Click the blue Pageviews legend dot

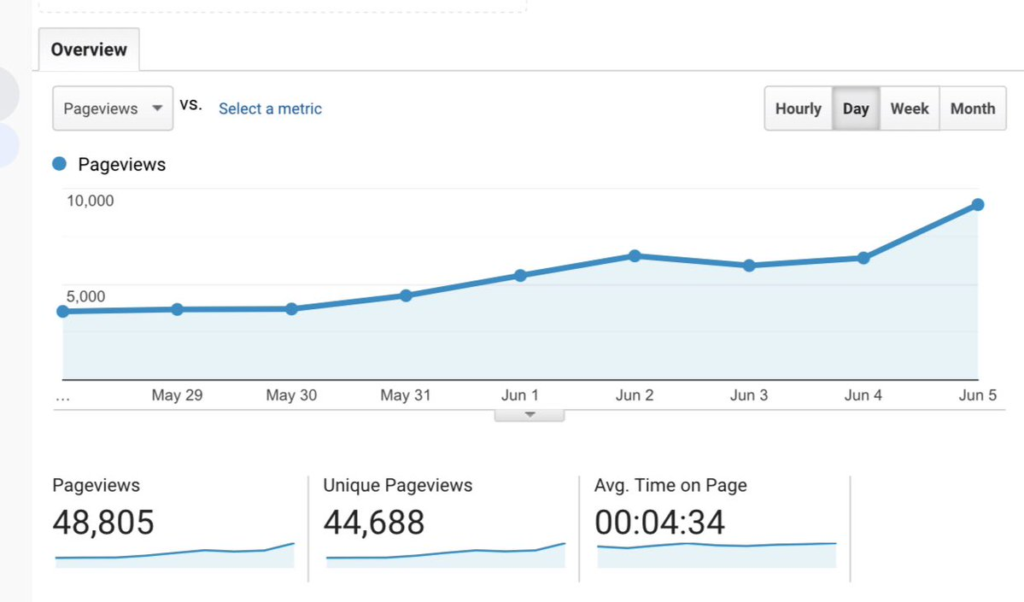point(60,164)
